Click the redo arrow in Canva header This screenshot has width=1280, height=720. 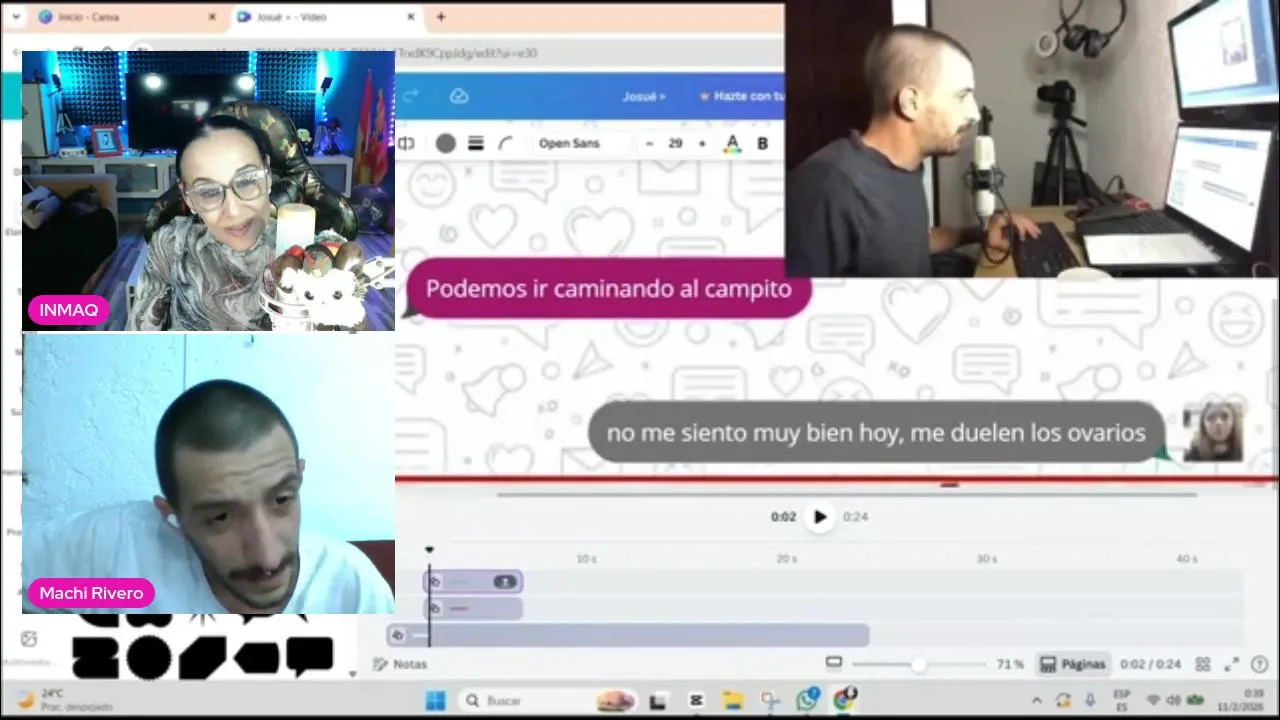coord(411,96)
